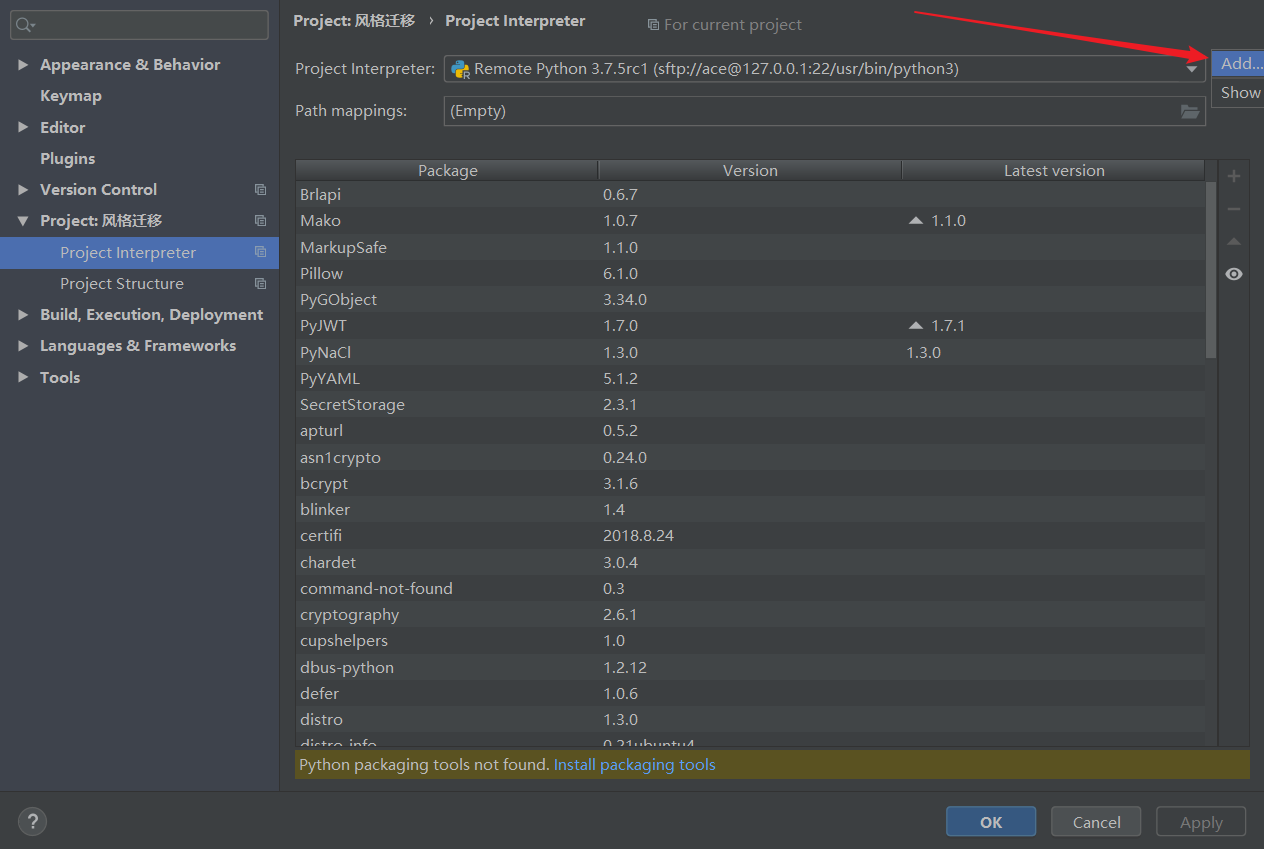The width and height of the screenshot is (1264, 849).
Task: Toggle show early releases eye icon
Action: [1234, 274]
